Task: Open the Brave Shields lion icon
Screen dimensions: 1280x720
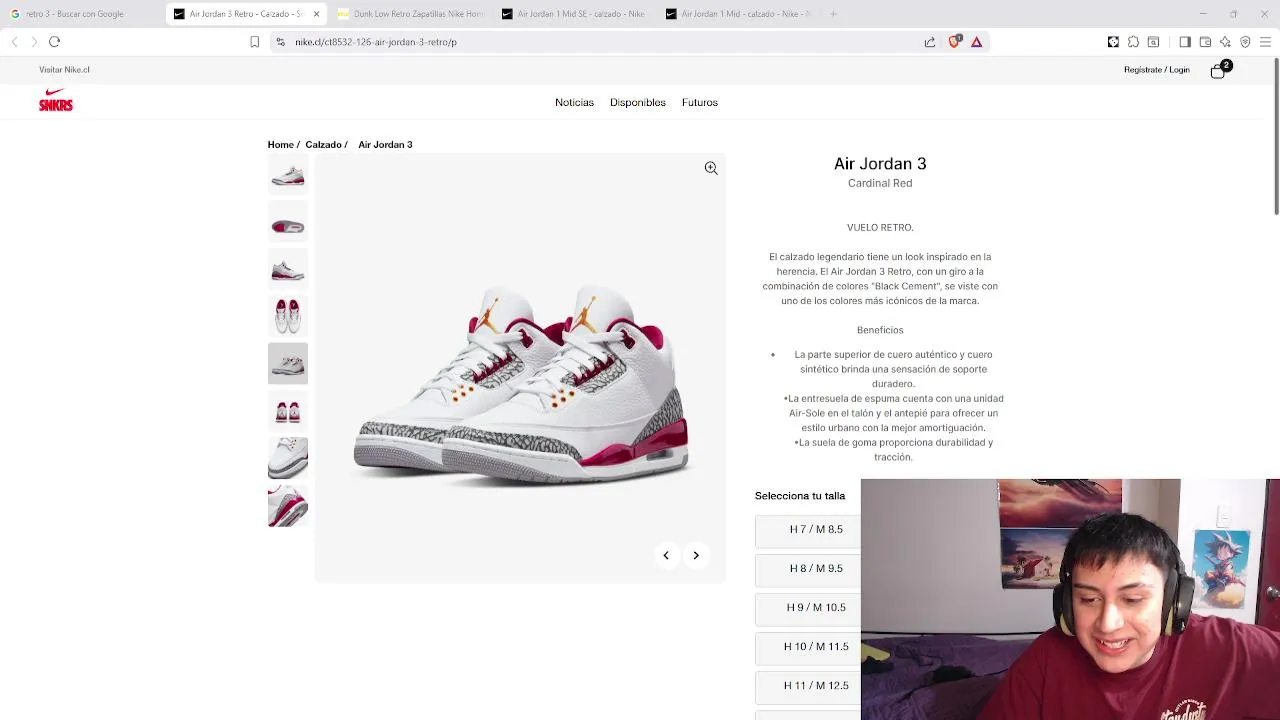Action: click(x=954, y=42)
